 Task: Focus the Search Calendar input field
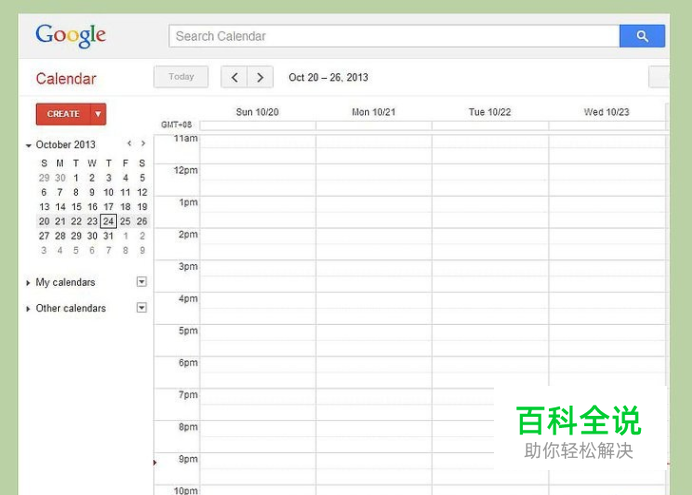click(x=394, y=36)
